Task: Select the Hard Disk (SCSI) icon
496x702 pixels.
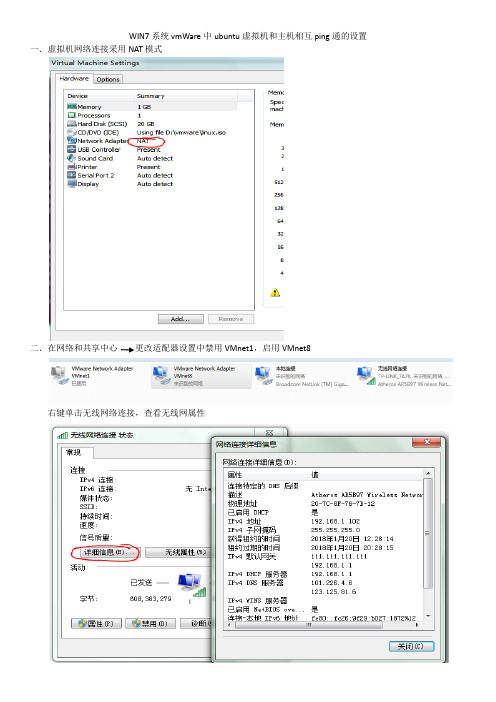Action: 72,124
